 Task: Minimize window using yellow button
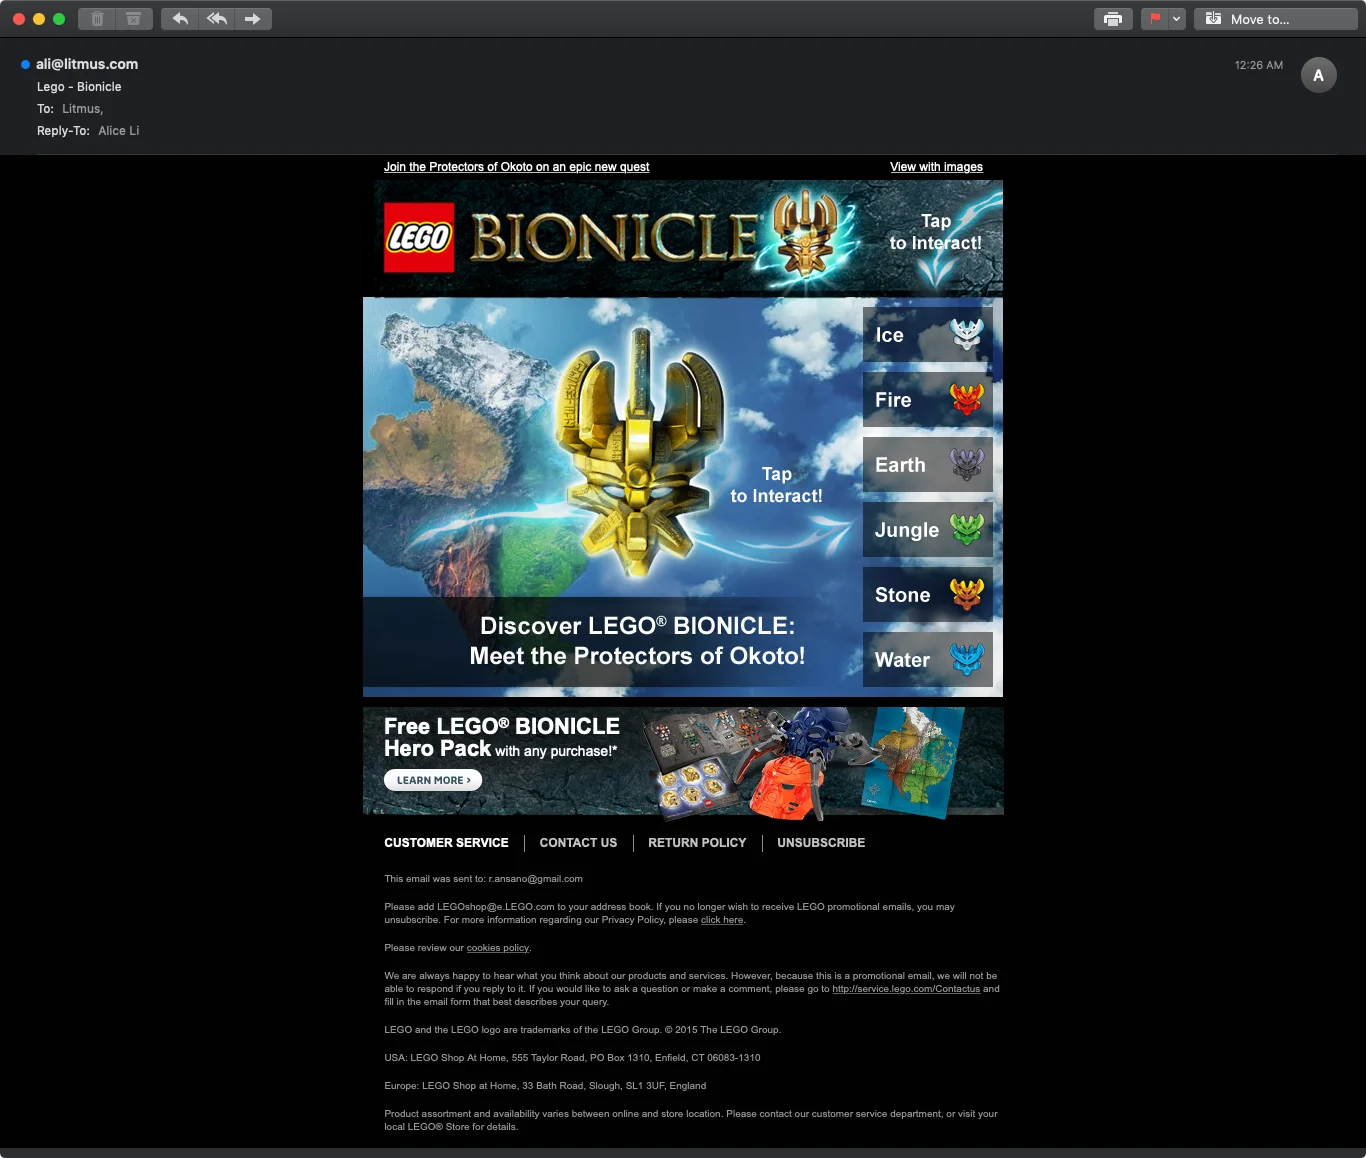coord(39,19)
